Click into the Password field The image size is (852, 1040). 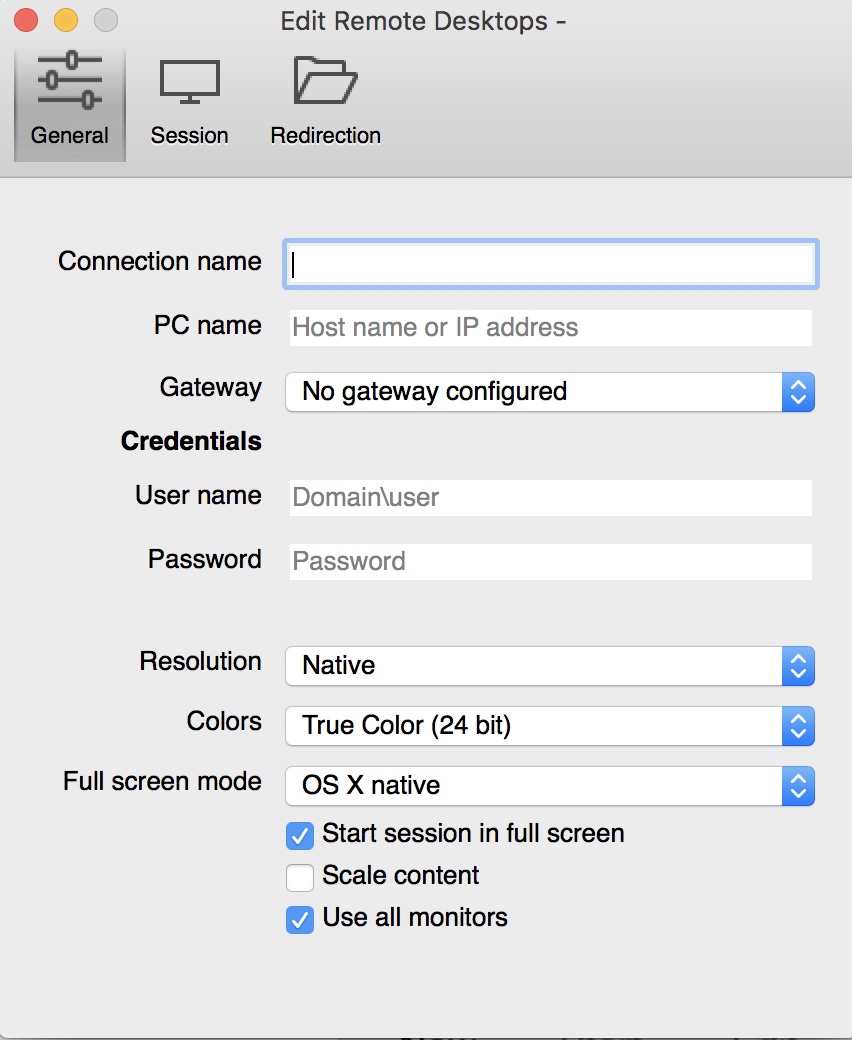550,562
